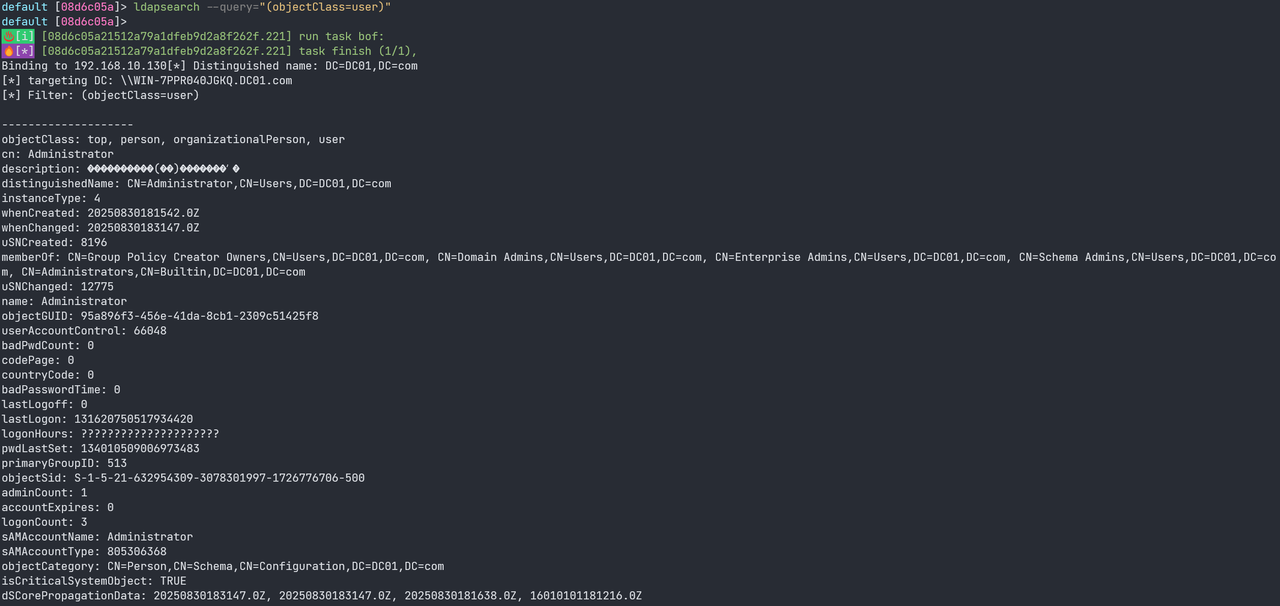Click the objectGUID value
1280x606 pixels.
coord(199,316)
